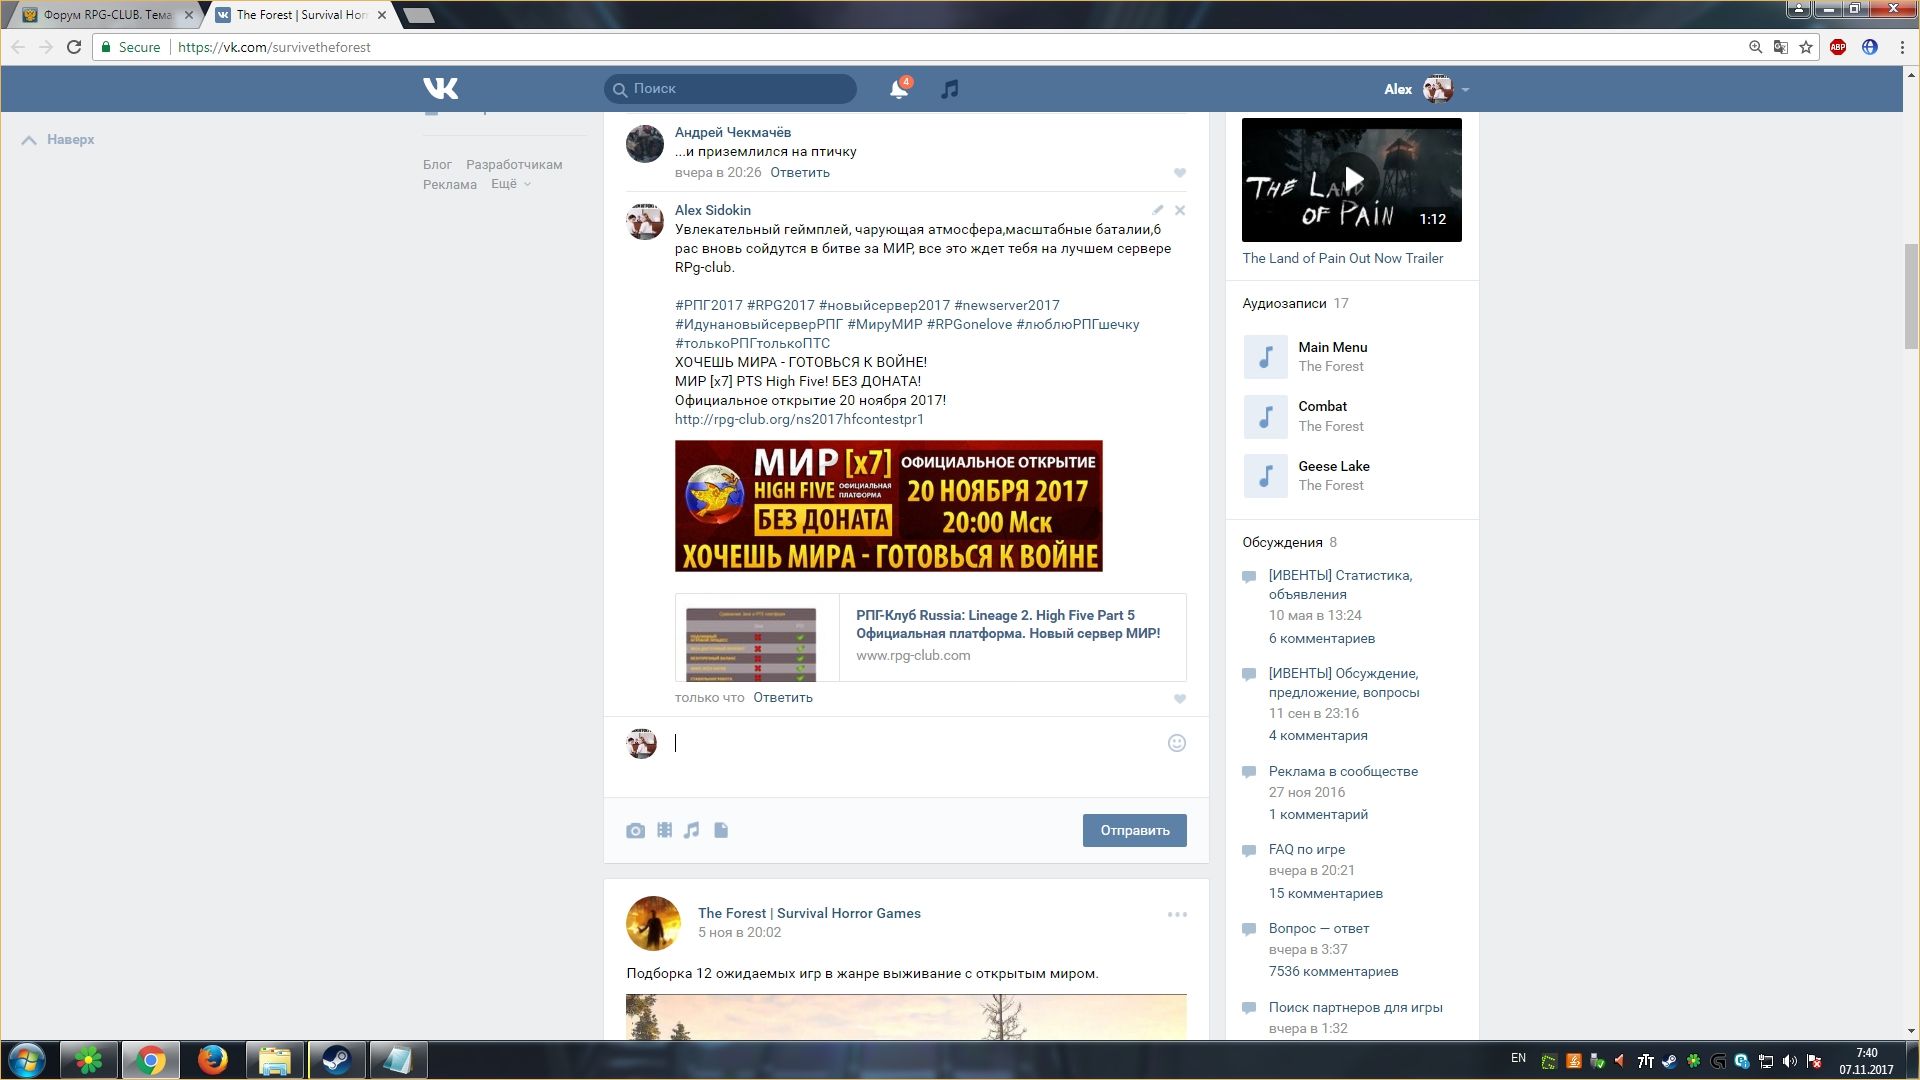
Task: Expand the Alex profile dropdown
Action: 1465,89
